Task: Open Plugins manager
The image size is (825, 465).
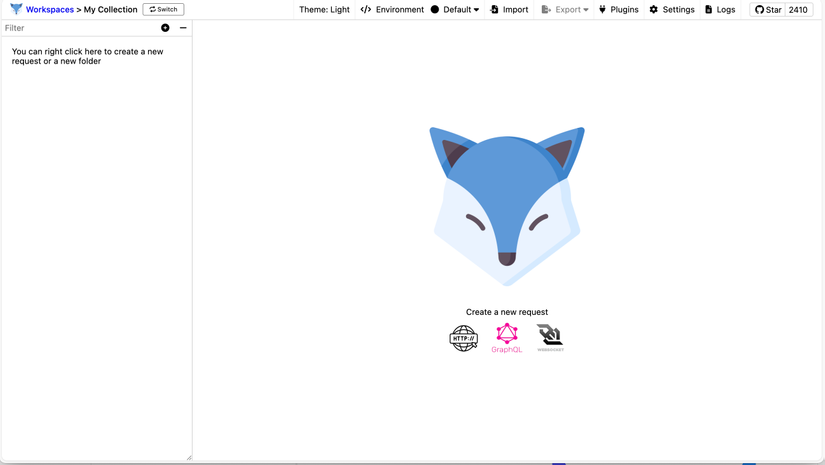Action: click(619, 9)
